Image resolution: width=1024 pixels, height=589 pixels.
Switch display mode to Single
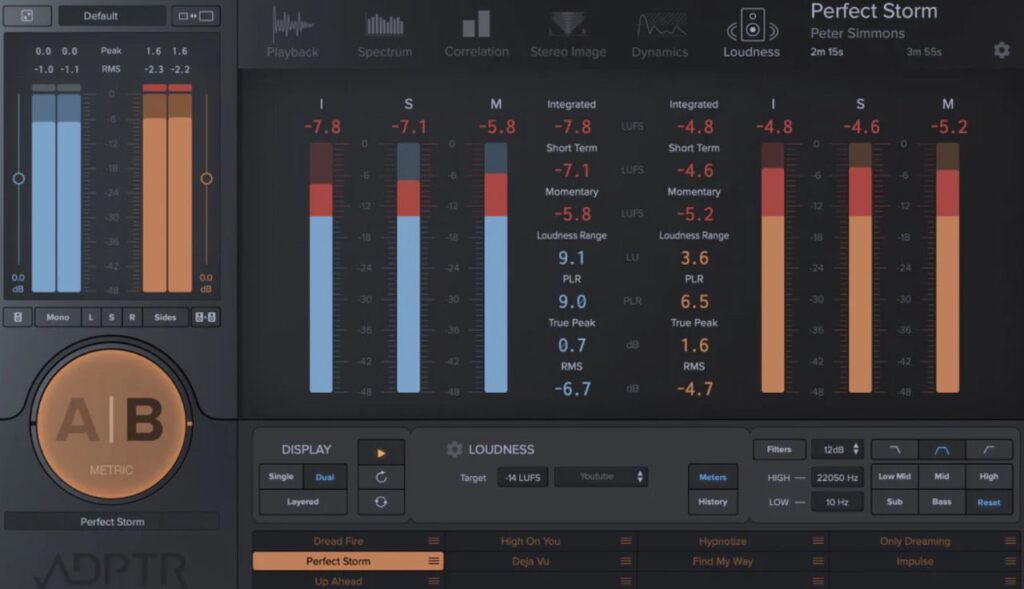point(281,477)
